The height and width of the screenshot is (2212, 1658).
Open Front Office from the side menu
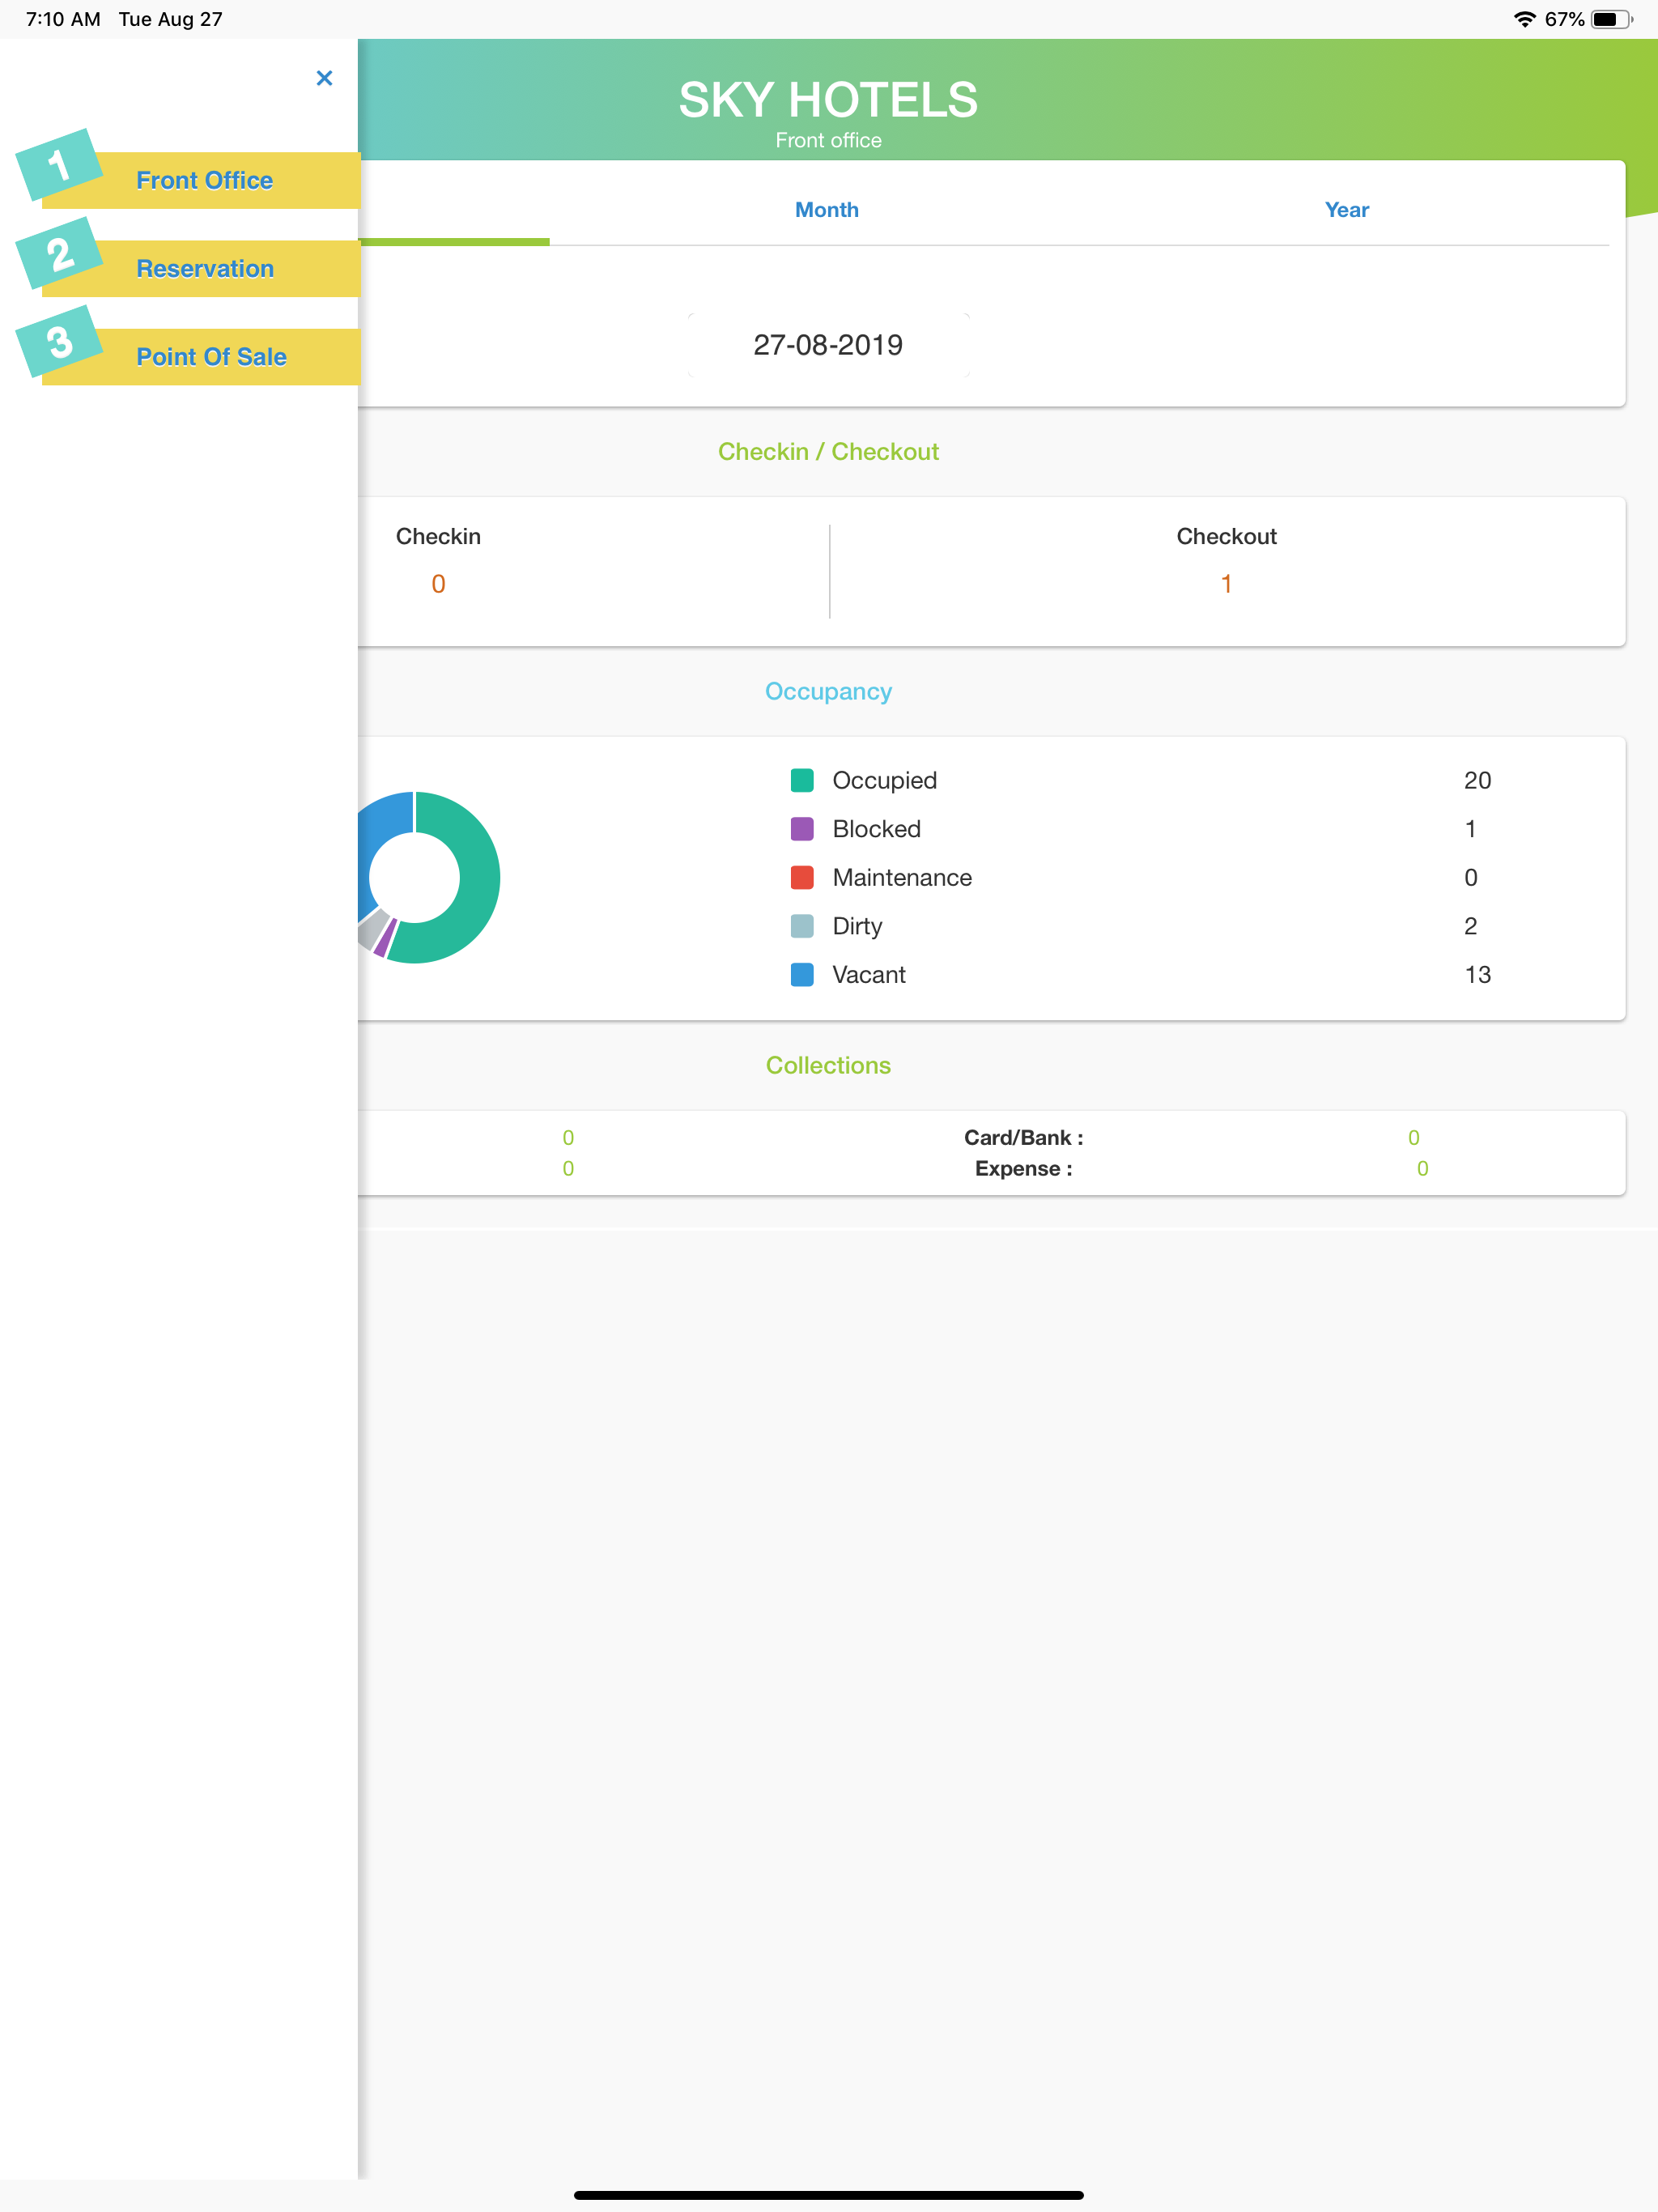pos(200,180)
